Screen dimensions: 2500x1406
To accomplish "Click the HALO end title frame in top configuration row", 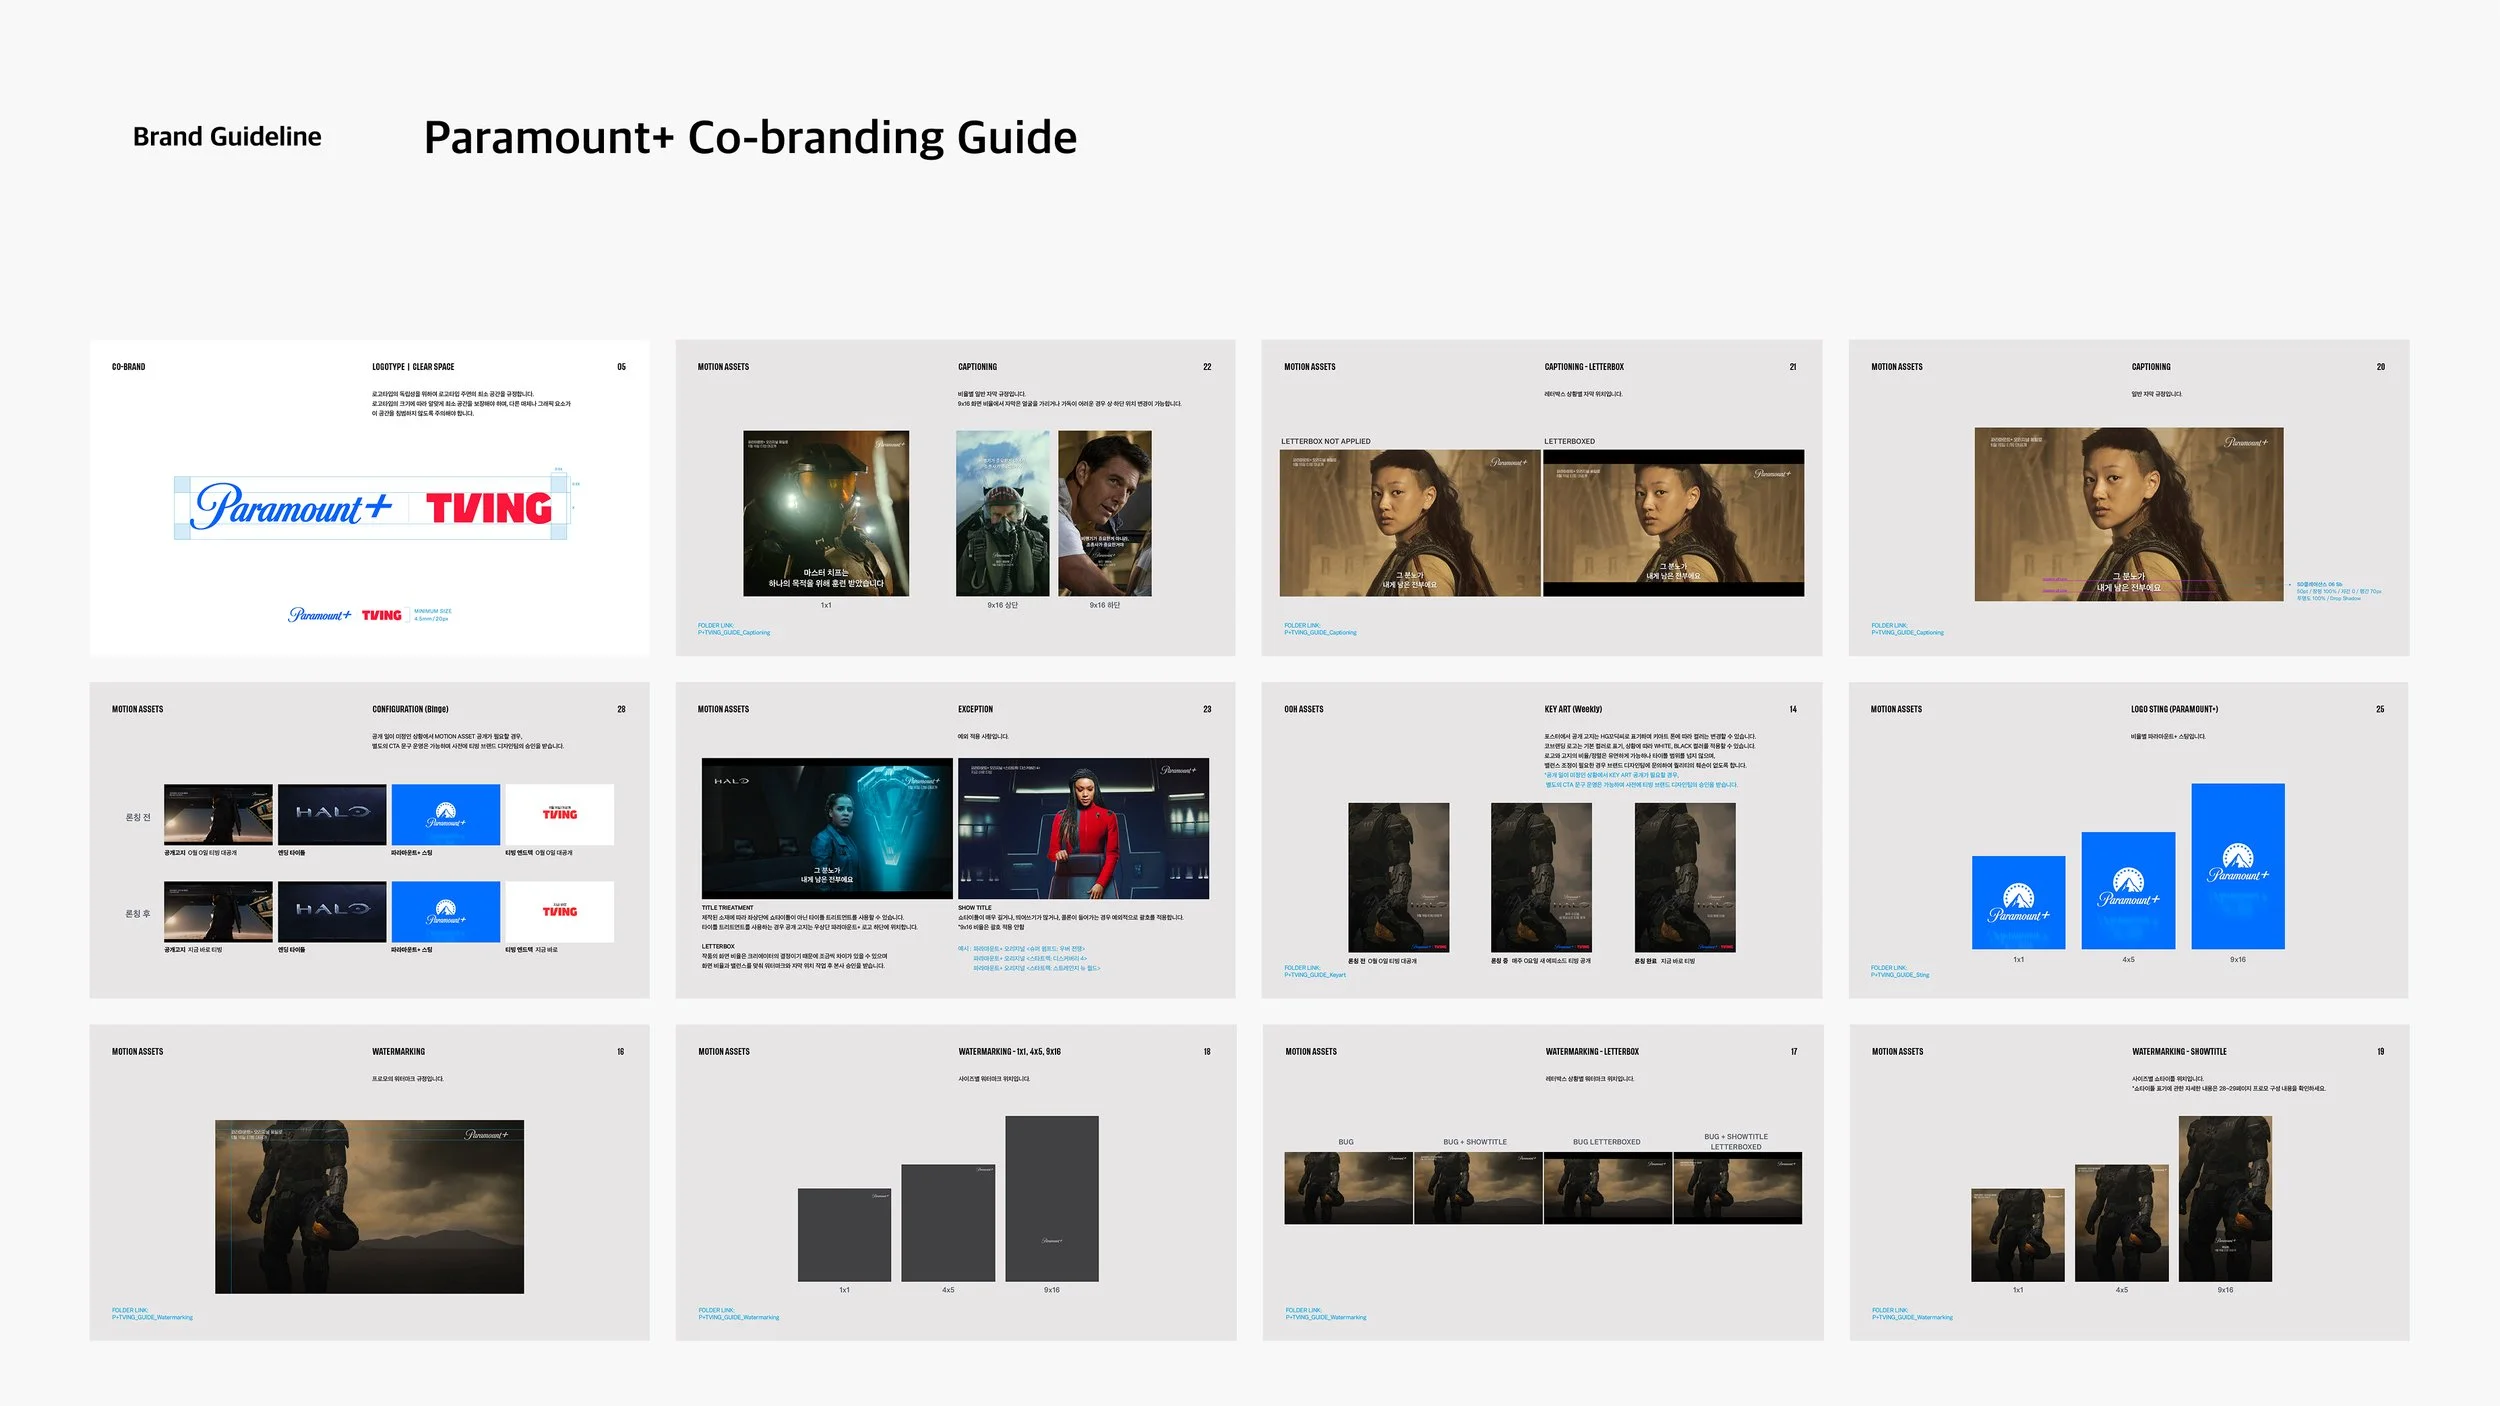I will tap(332, 814).
